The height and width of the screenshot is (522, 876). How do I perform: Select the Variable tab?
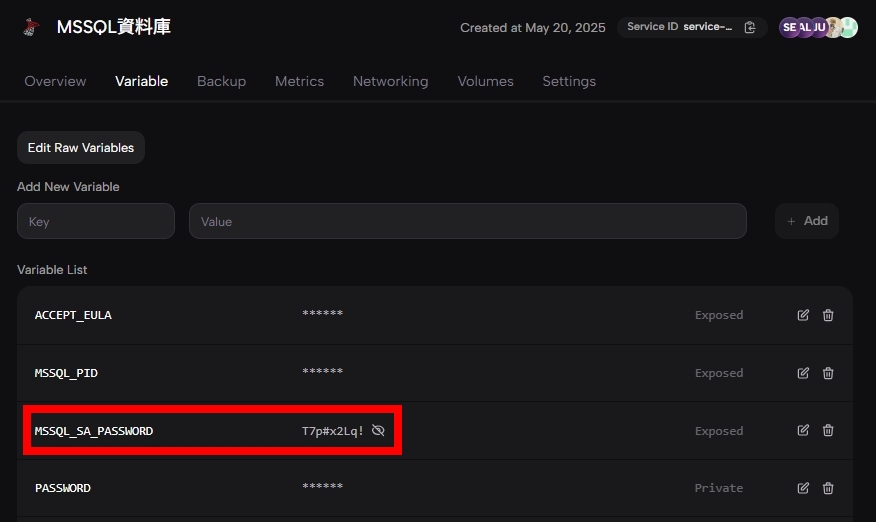[x=141, y=81]
